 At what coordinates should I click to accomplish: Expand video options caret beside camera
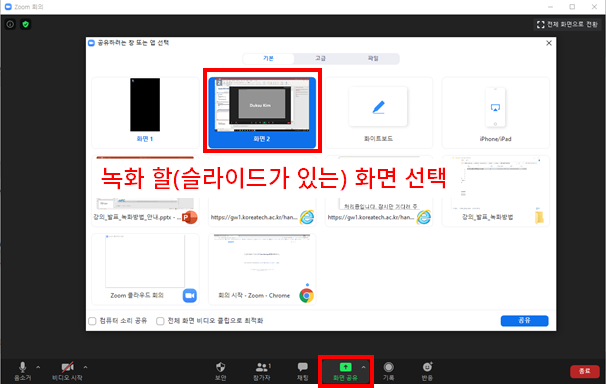(x=85, y=367)
